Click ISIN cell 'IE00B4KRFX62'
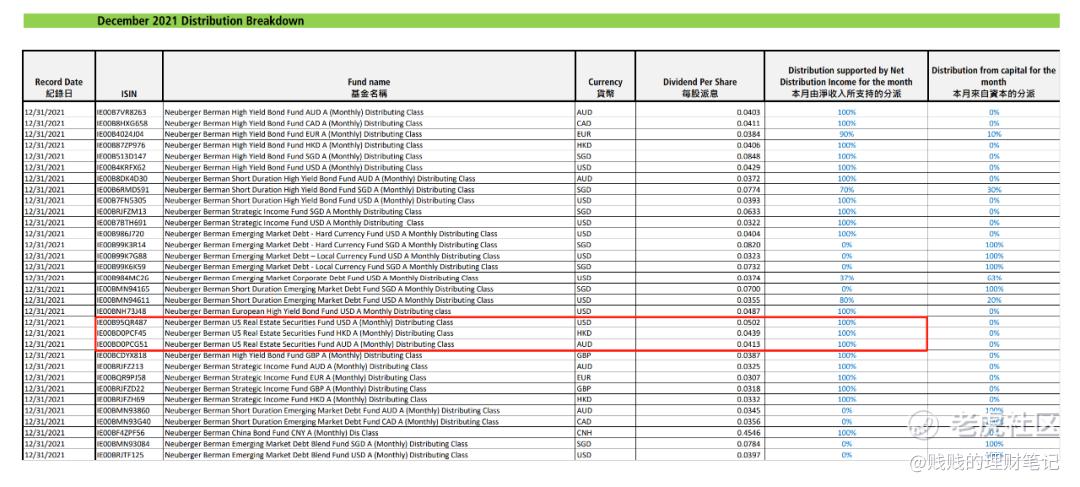 [121, 167]
